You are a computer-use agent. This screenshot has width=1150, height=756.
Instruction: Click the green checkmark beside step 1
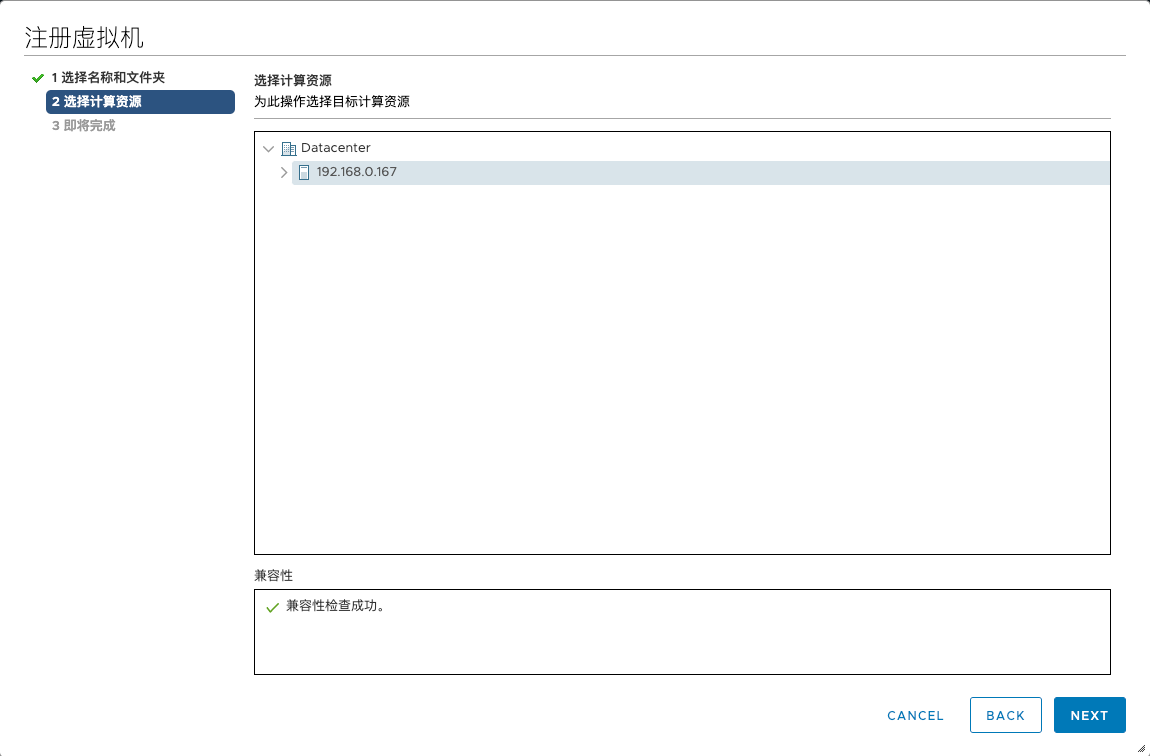pyautogui.click(x=38, y=78)
